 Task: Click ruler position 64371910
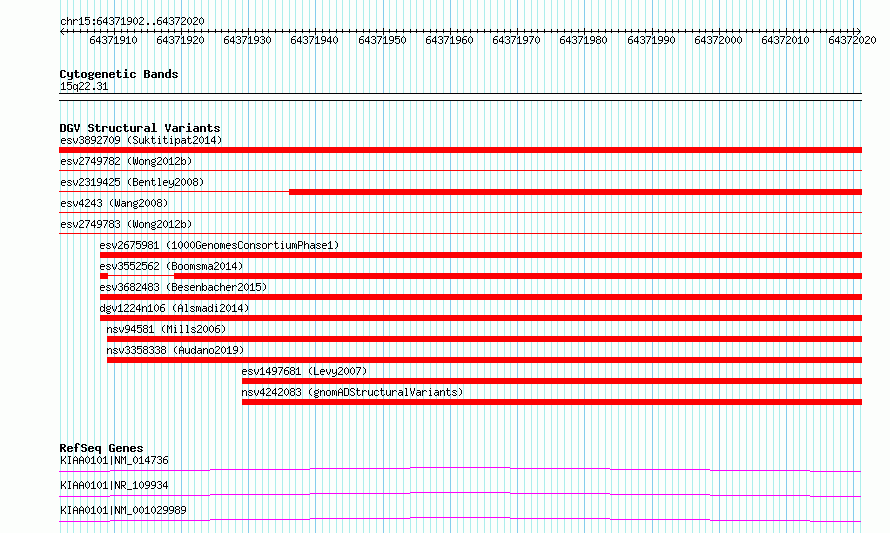click(x=113, y=40)
